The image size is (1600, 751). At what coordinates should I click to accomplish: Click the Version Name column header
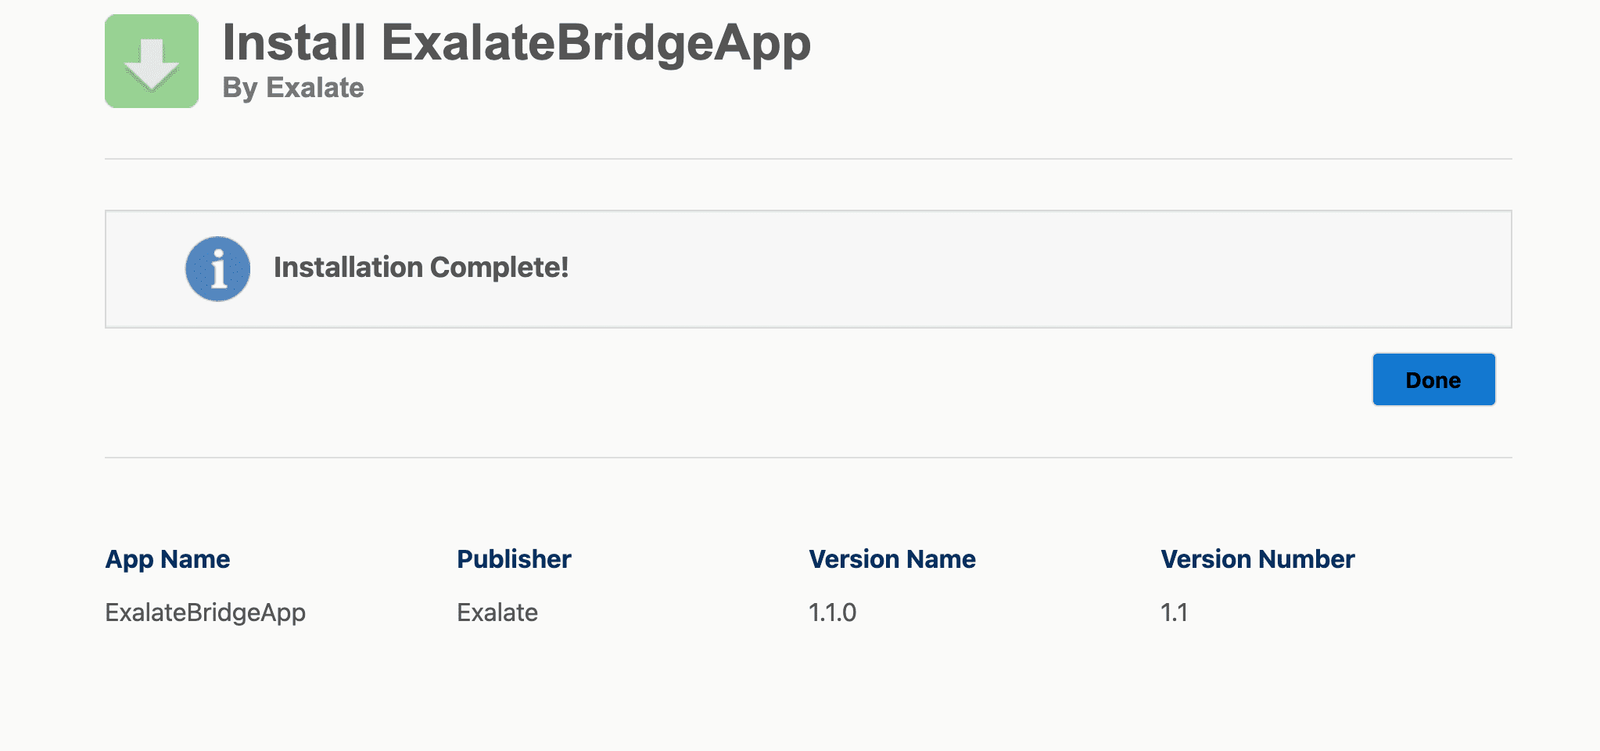point(892,559)
